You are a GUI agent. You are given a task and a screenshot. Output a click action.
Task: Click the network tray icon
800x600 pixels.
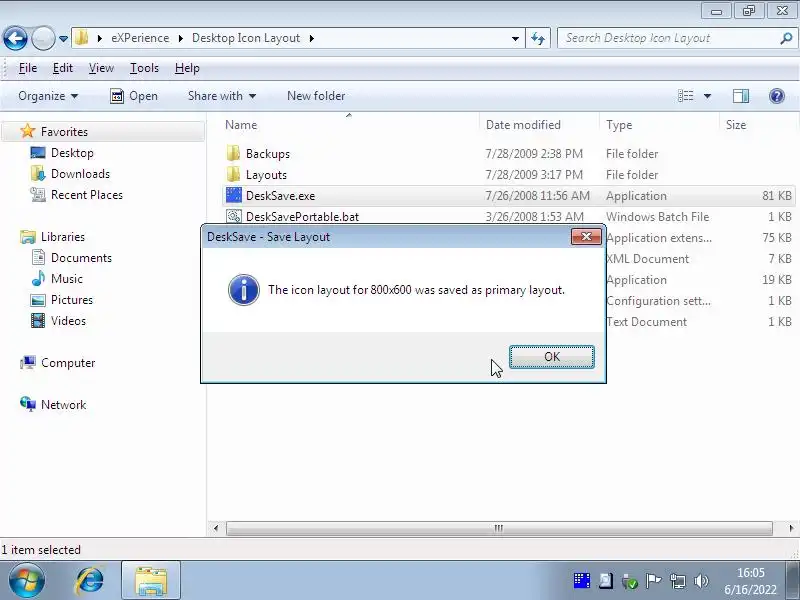tap(678, 581)
